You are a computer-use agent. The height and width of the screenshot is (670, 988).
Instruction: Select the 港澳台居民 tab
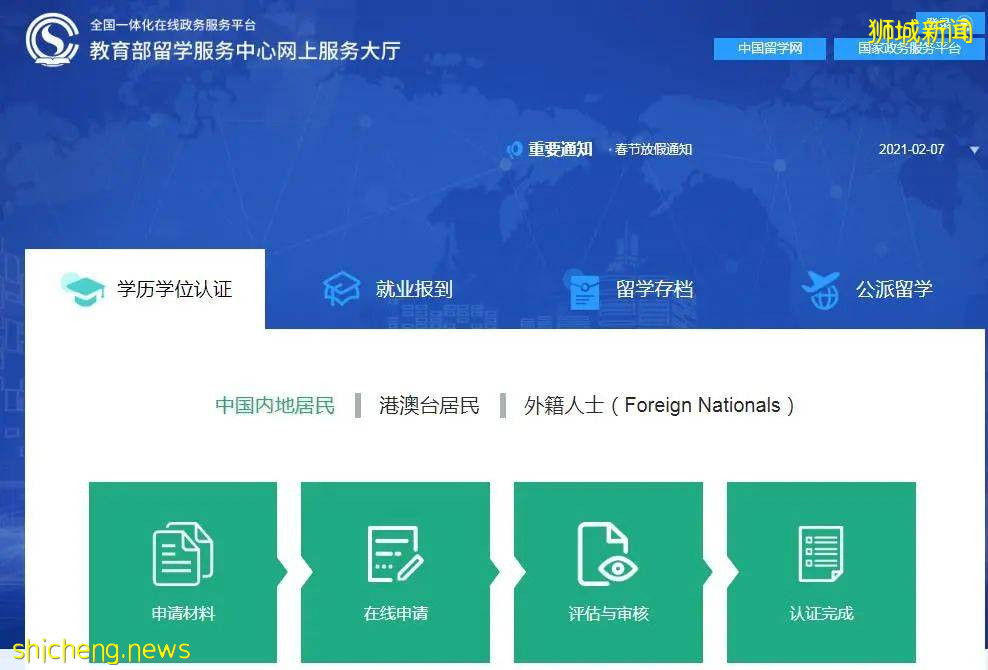click(429, 405)
